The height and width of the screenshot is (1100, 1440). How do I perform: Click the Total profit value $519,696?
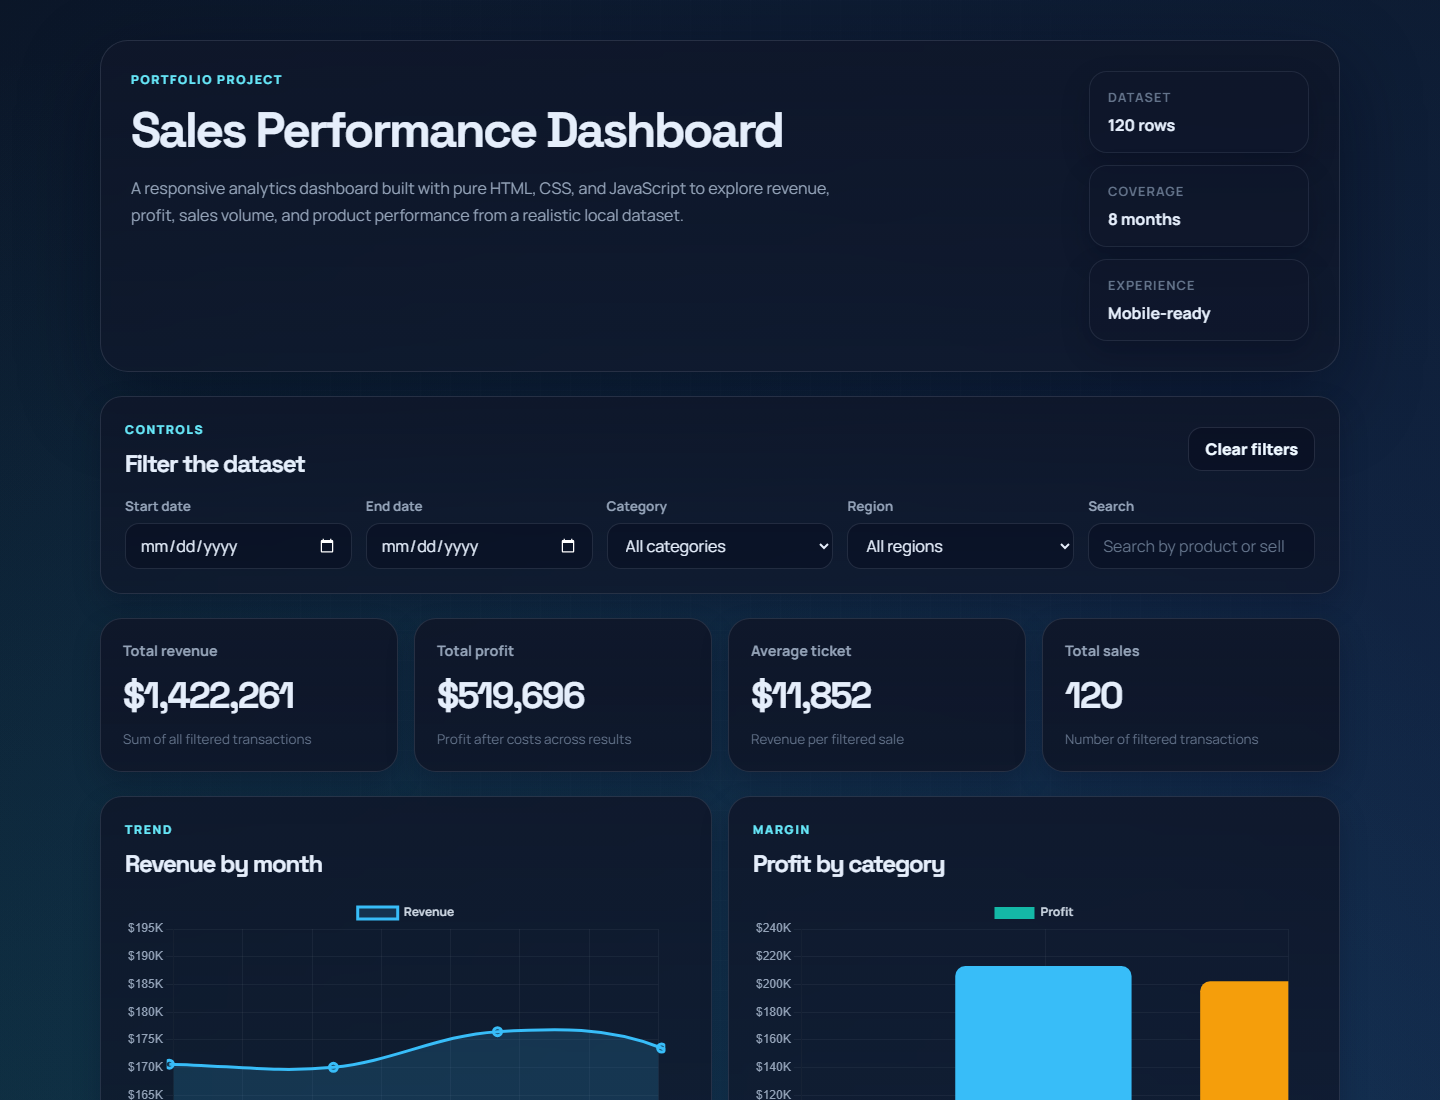(510, 695)
